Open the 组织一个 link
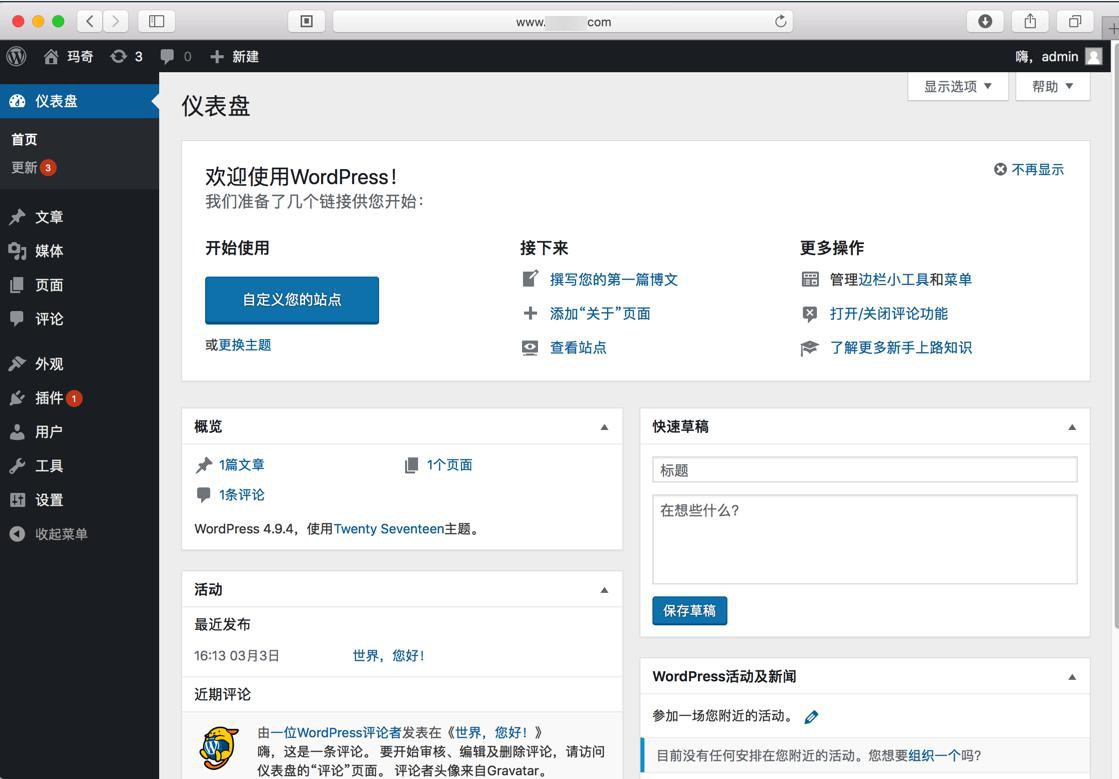 point(934,755)
